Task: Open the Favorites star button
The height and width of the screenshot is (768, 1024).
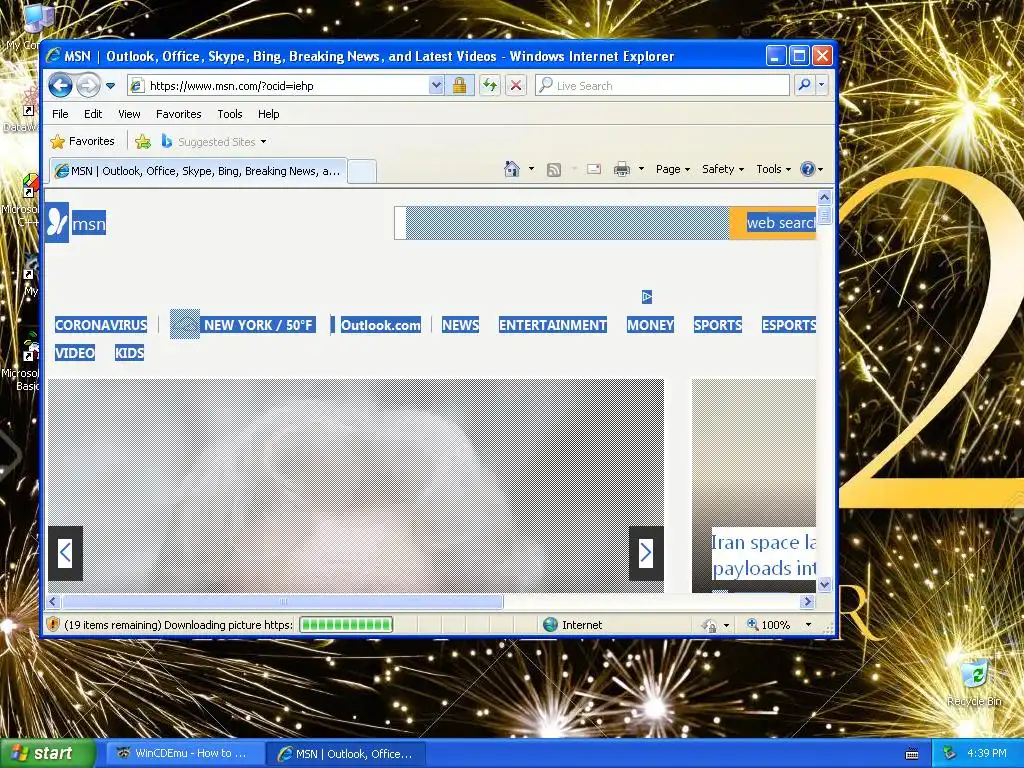Action: coord(82,141)
